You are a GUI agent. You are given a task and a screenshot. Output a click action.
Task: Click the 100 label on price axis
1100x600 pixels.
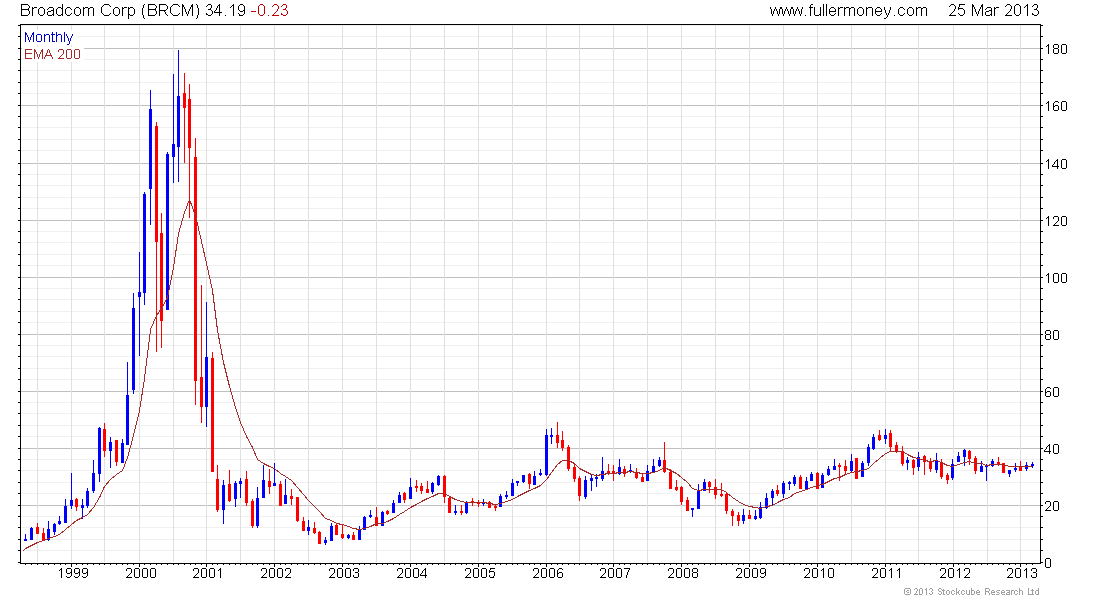(1056, 278)
